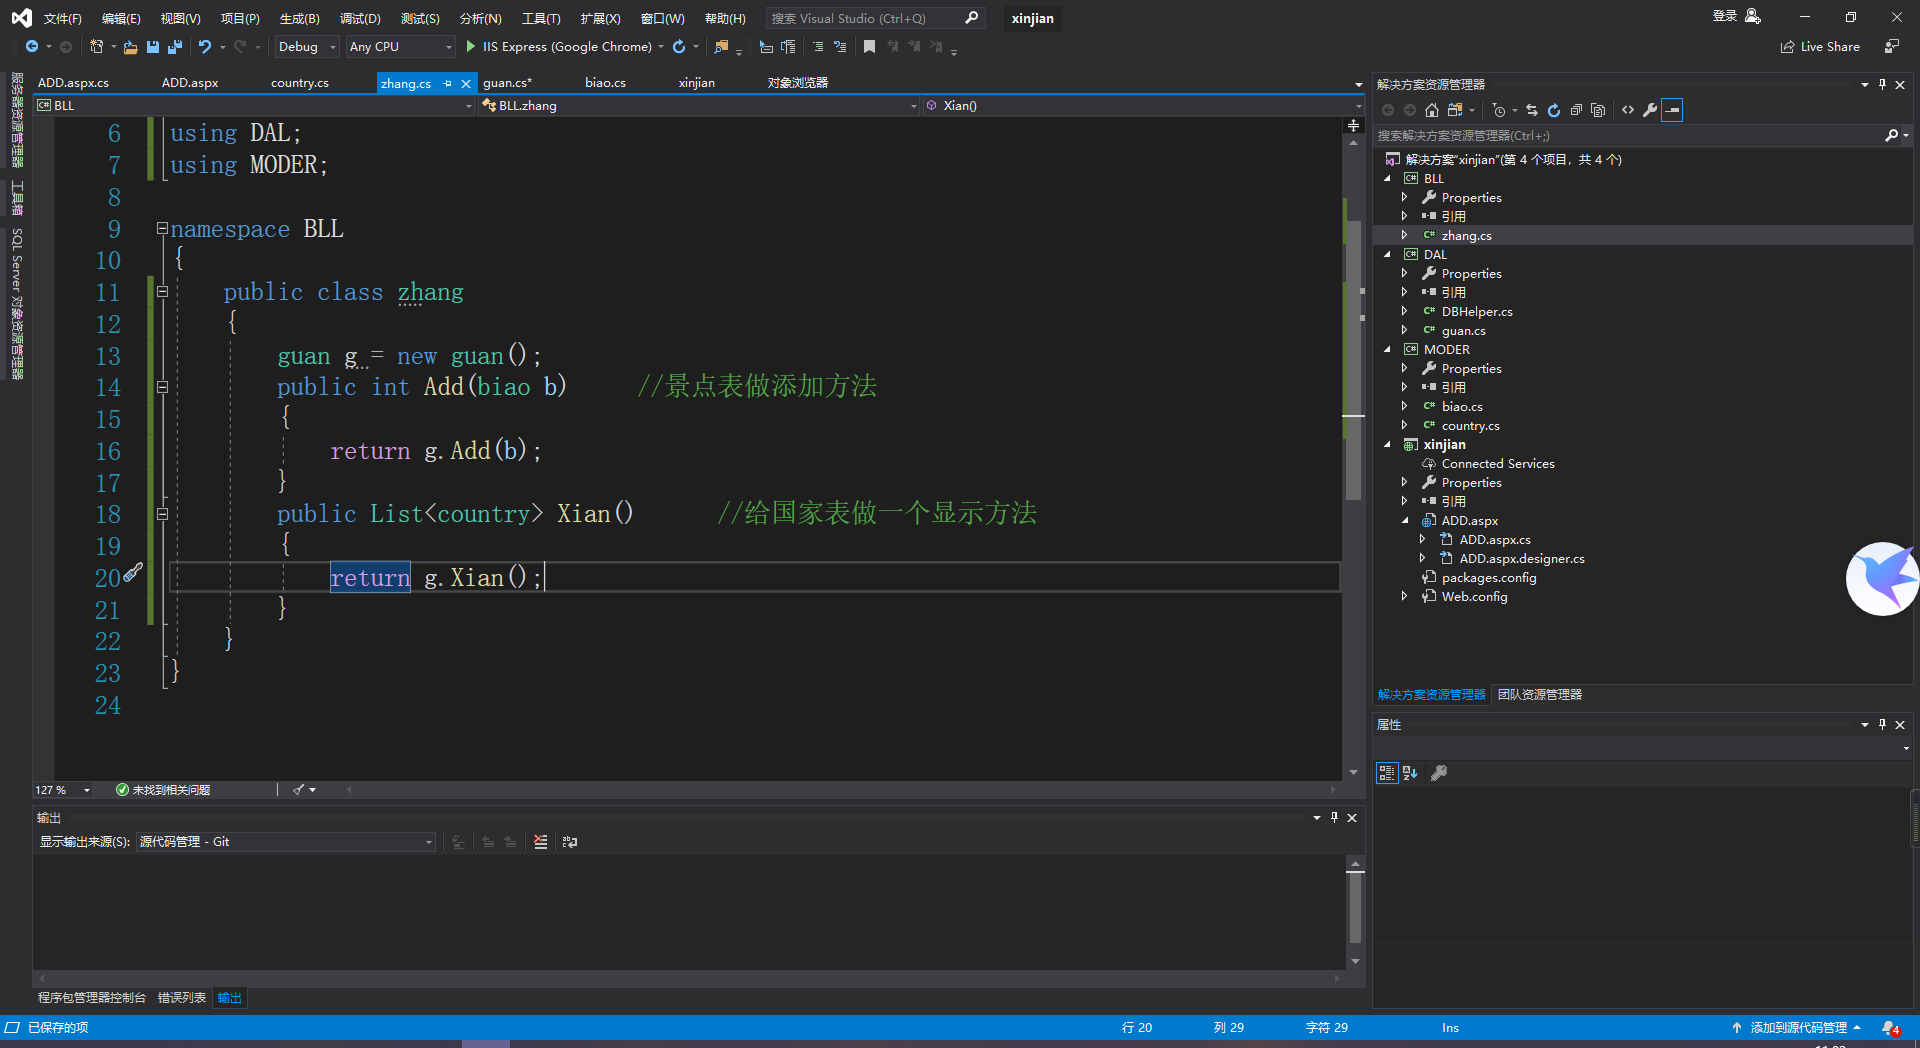The width and height of the screenshot is (1920, 1048).
Task: Switch to the guan.cs* editor tab
Action: point(507,83)
